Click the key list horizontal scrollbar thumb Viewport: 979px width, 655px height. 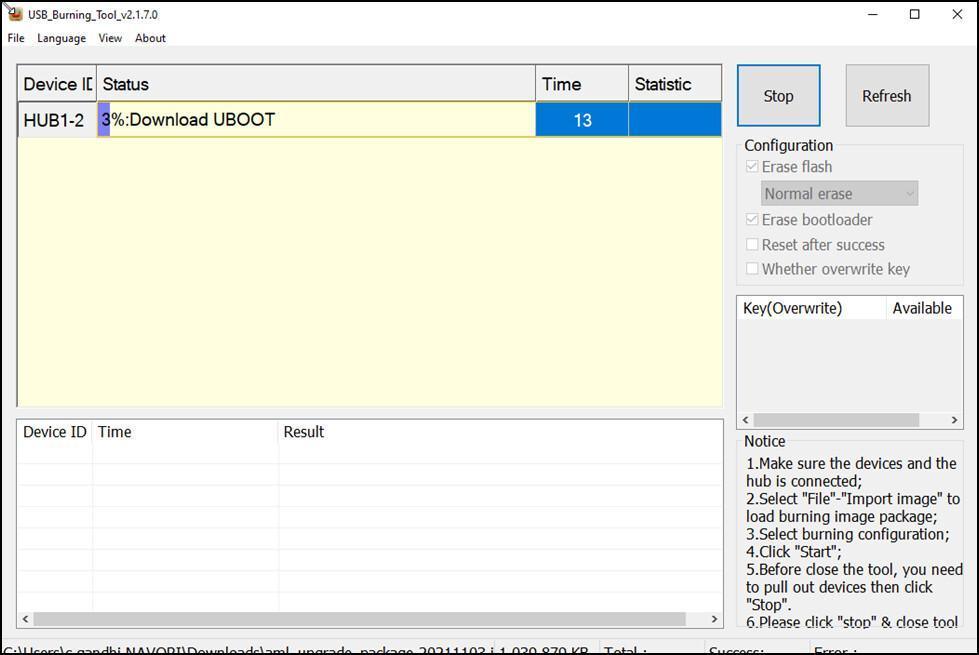(836, 420)
